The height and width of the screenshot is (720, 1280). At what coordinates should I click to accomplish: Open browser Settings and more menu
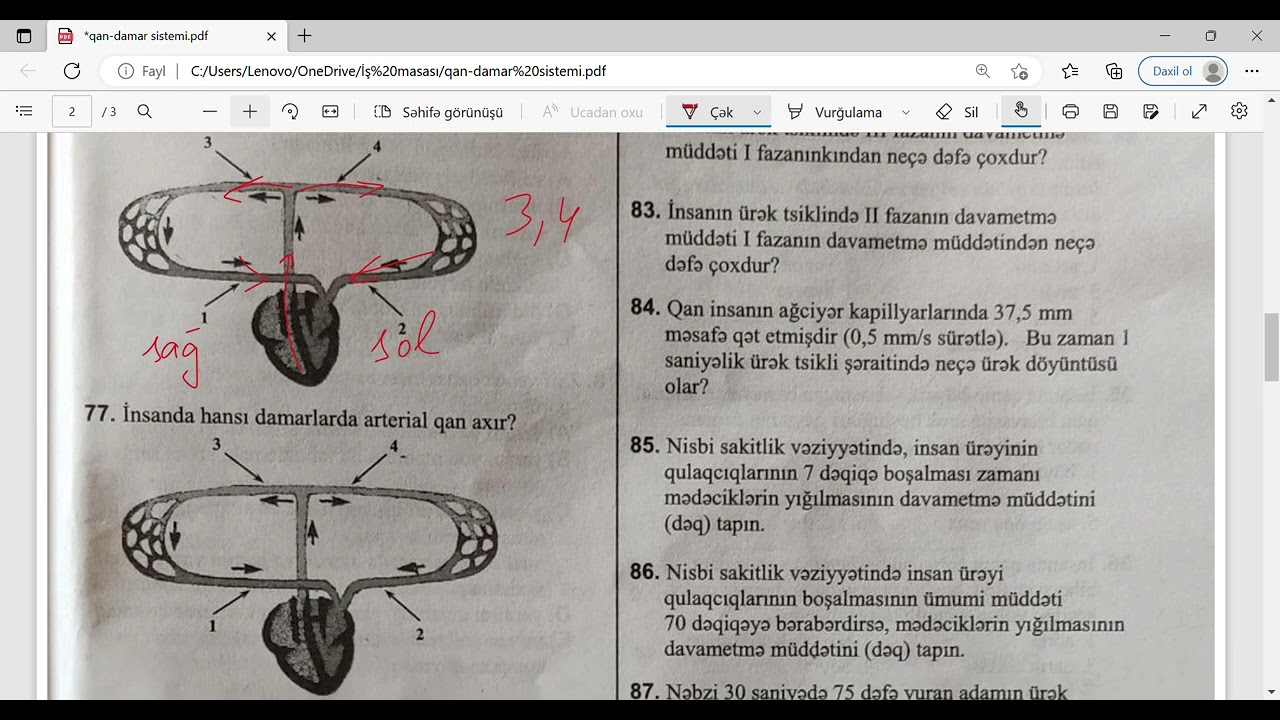(1252, 71)
